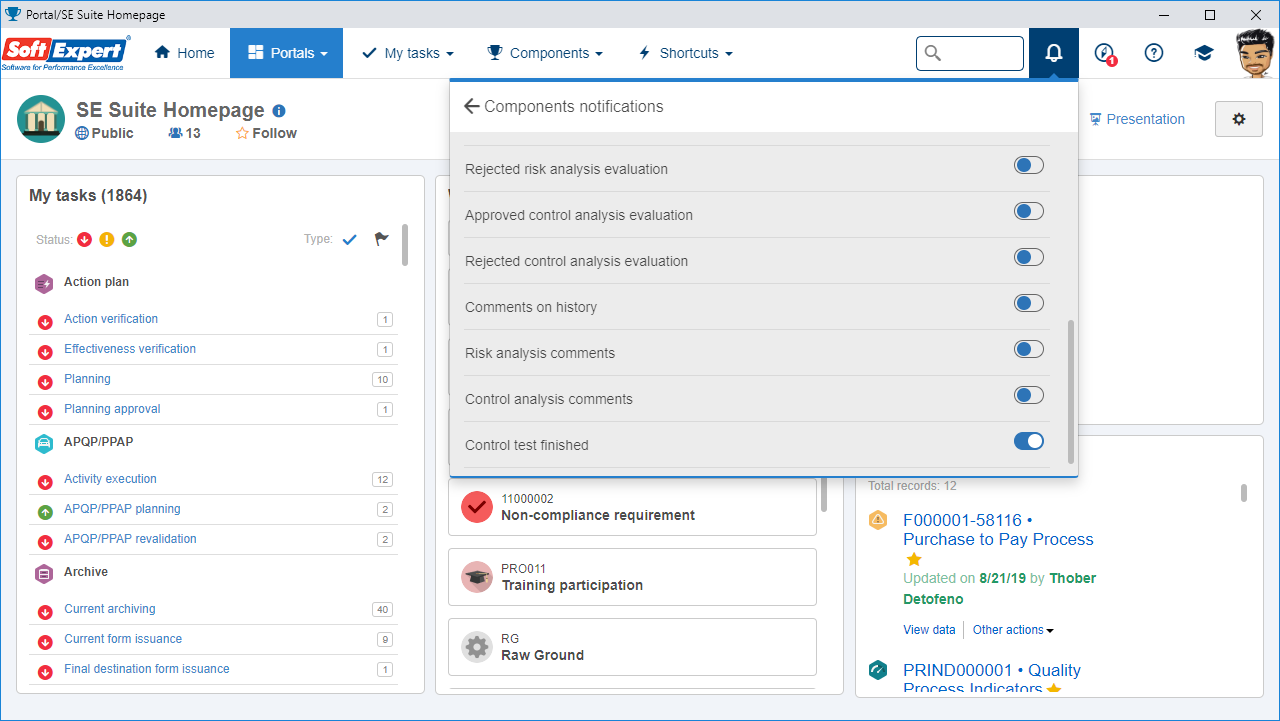The width and height of the screenshot is (1280, 721).
Task: Open the Portals dropdown menu
Action: click(286, 53)
